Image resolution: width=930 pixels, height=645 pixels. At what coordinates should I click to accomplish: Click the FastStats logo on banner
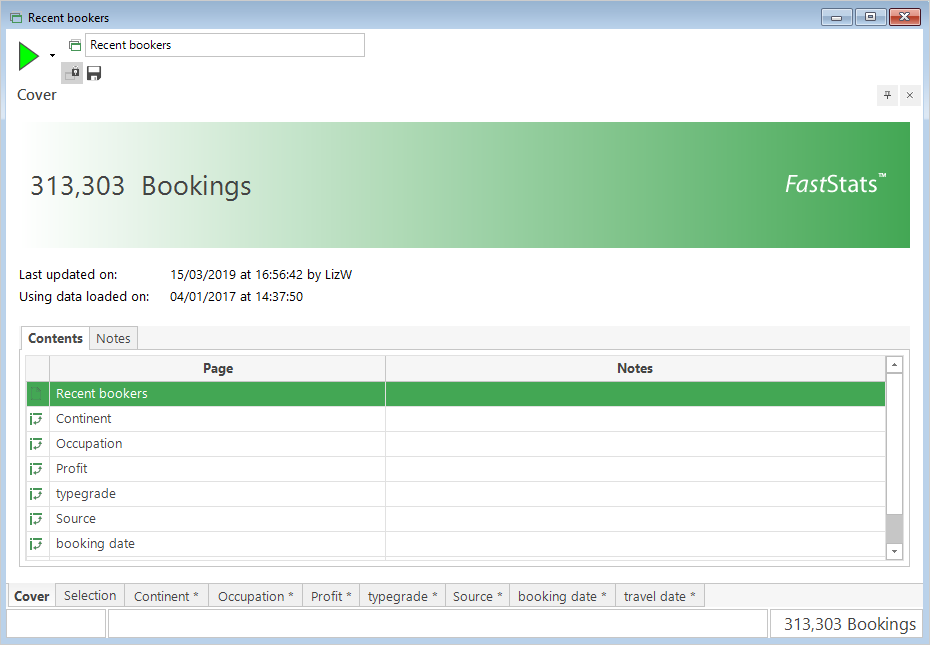[x=835, y=184]
